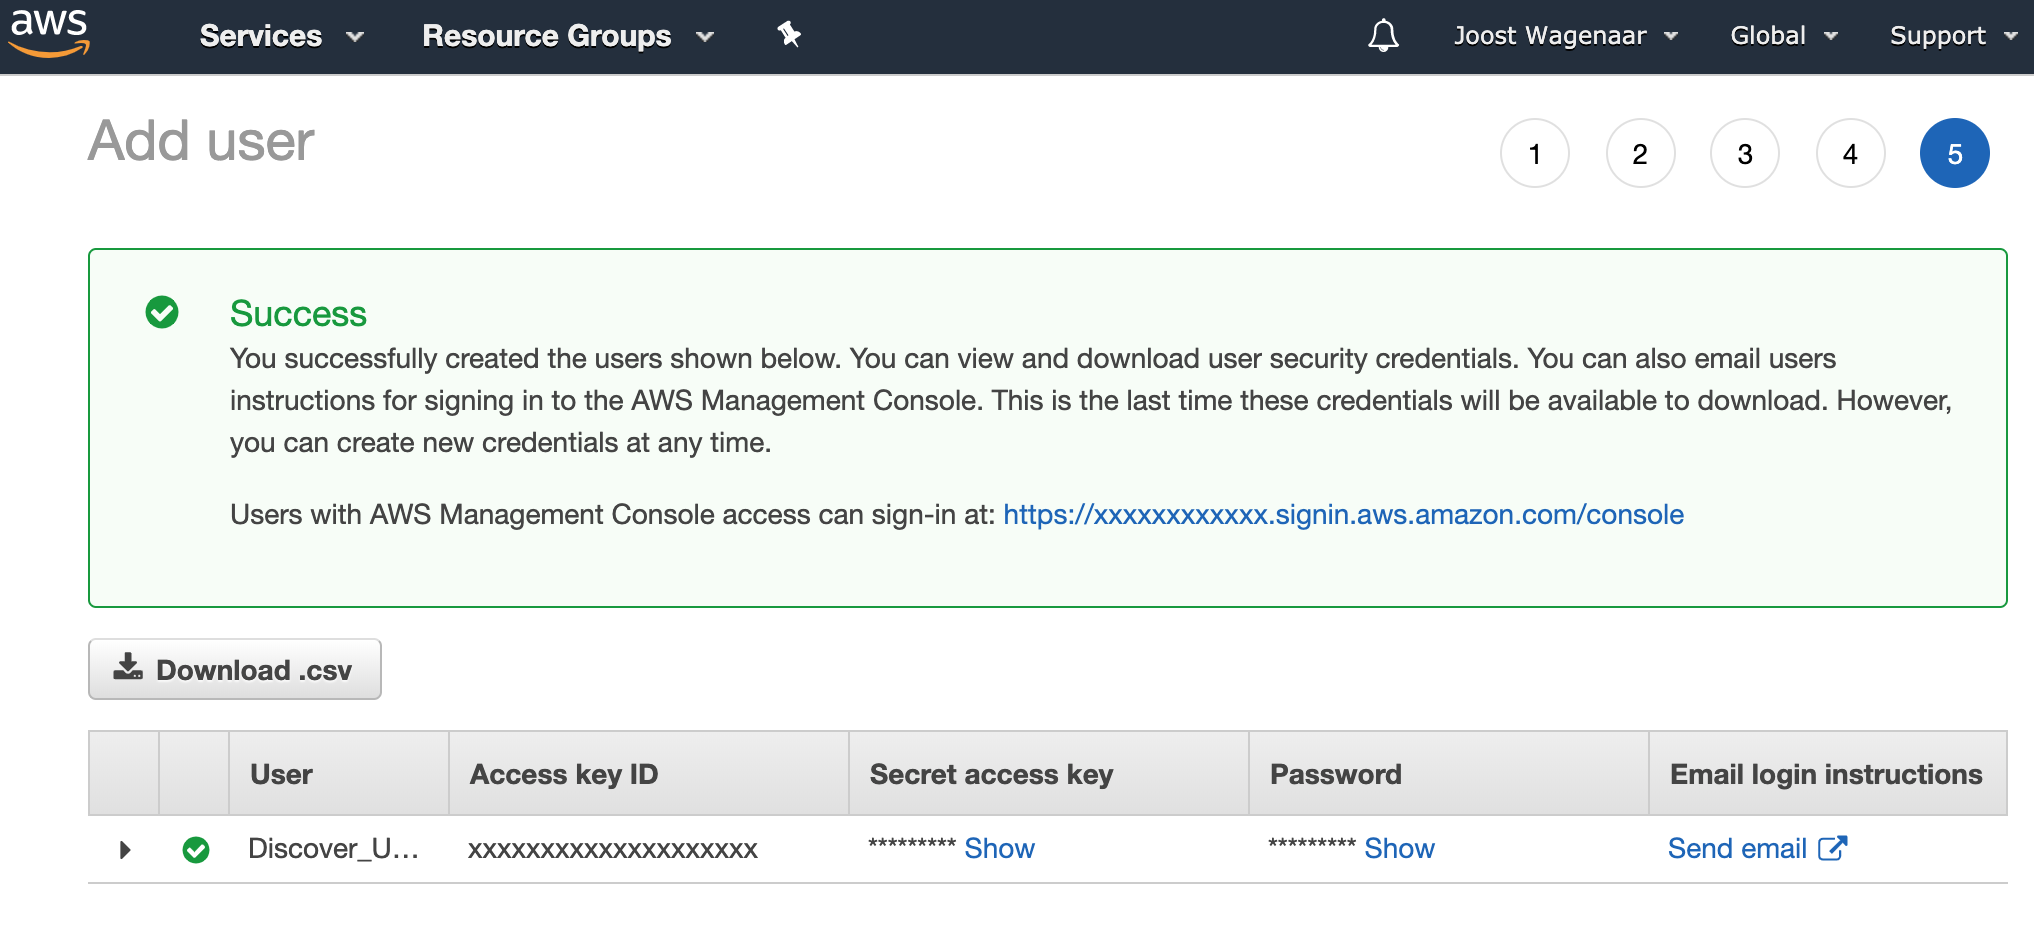This screenshot has width=2034, height=948.
Task: Open the Resource Groups menu
Action: click(x=567, y=36)
